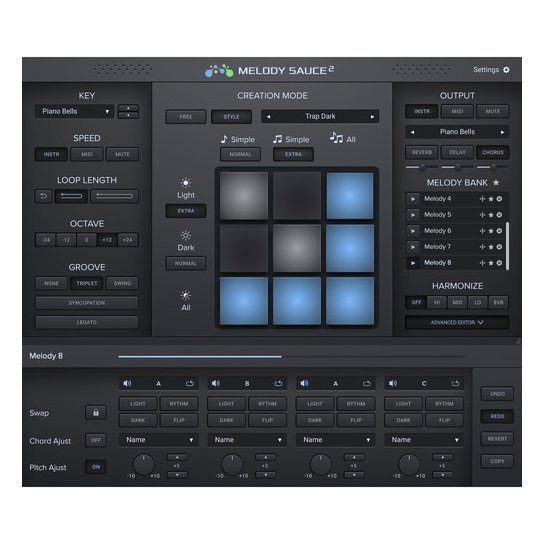Set Speed to MUTE

122,154
